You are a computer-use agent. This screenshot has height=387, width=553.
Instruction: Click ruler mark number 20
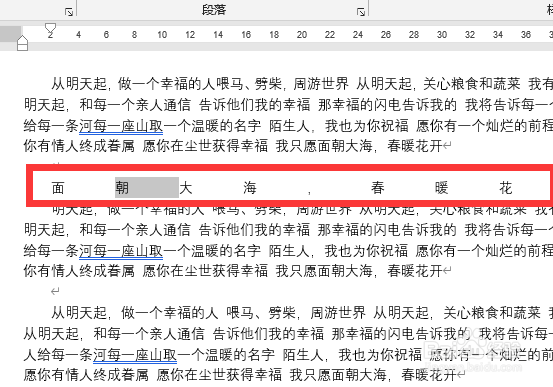[302, 35]
